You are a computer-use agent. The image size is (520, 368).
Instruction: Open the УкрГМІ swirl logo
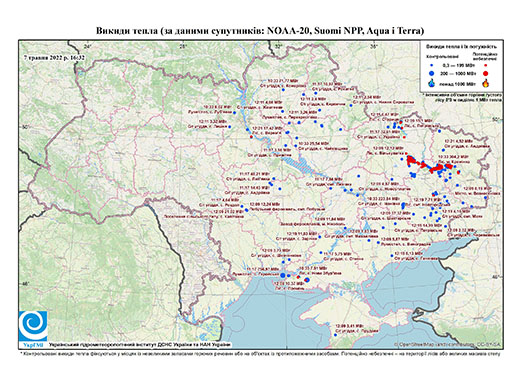pos(33,327)
